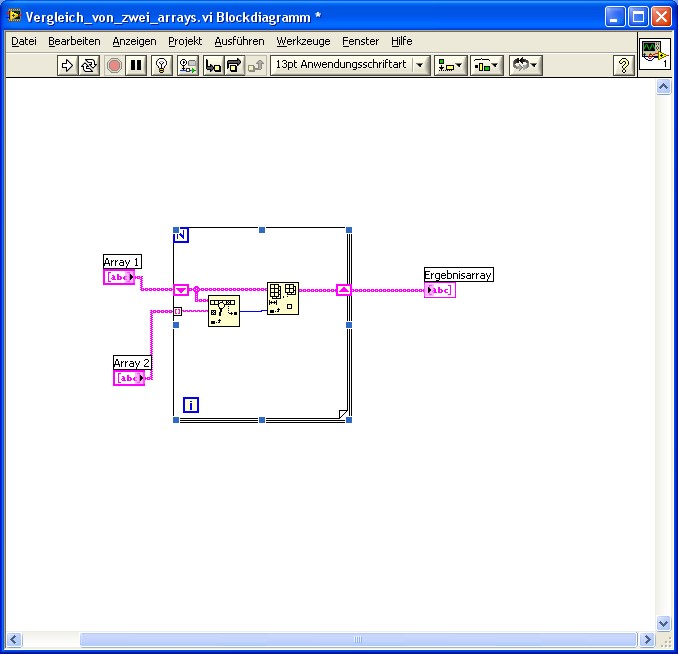678x654 pixels.
Task: Click the LabVIEW icon in title bar
Action: (x=14, y=16)
